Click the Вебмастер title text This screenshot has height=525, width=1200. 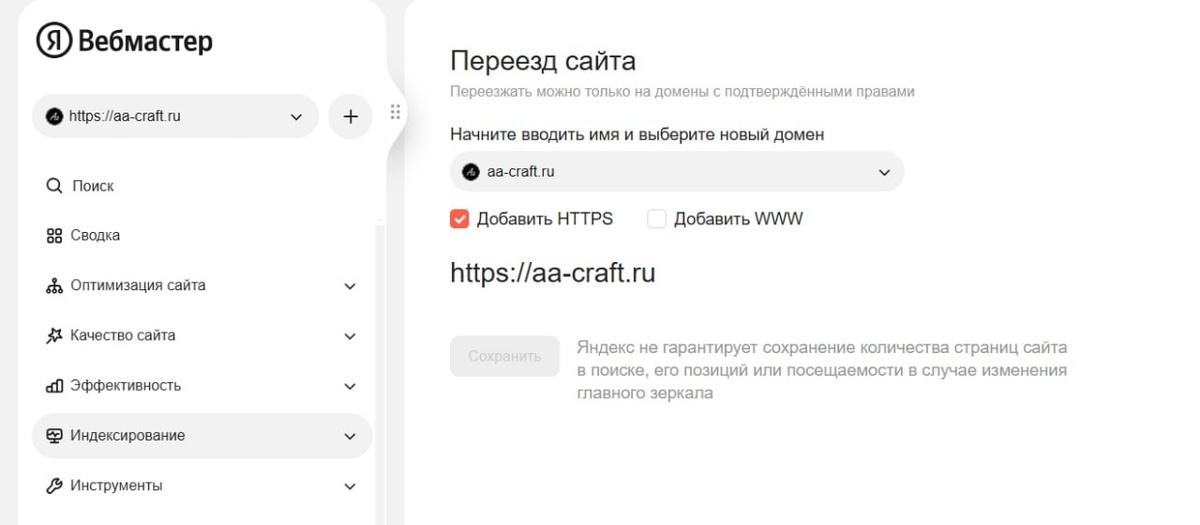(x=145, y=42)
